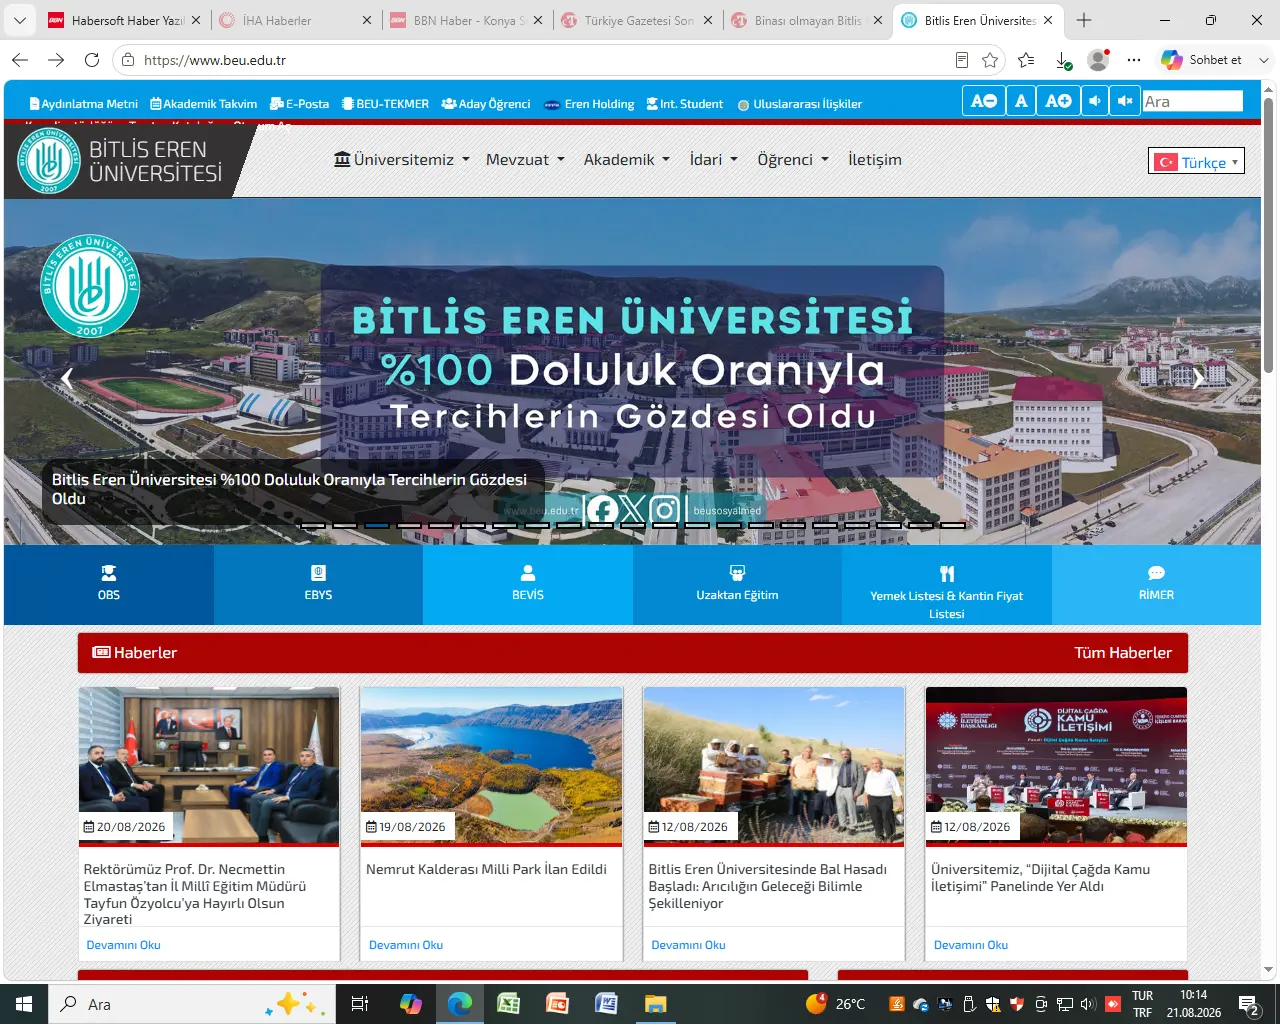
Task: Click browser Back arrow
Action: point(20,60)
